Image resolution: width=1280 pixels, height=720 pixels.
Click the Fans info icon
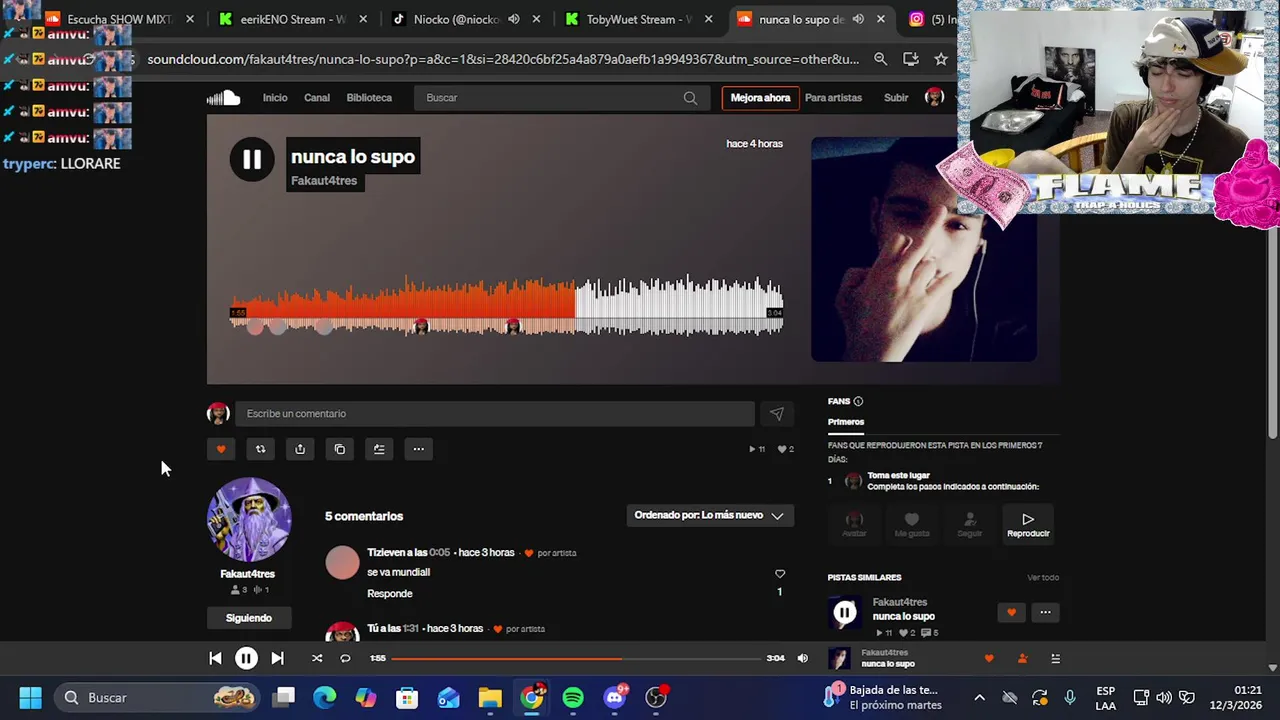click(x=858, y=401)
